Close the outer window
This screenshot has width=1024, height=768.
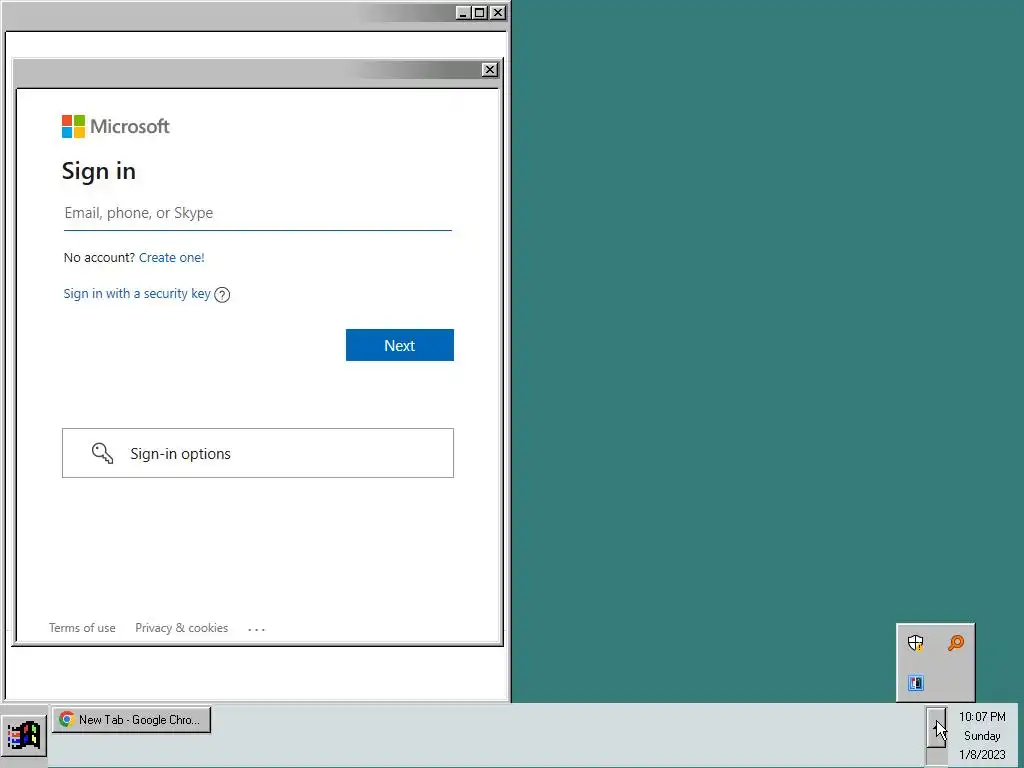tap(498, 12)
